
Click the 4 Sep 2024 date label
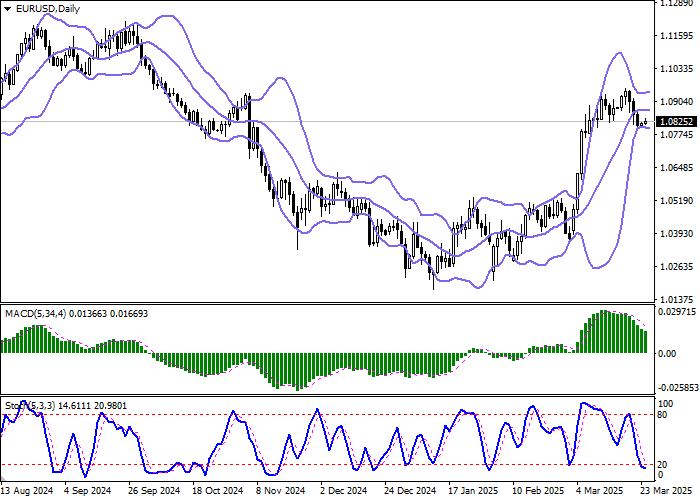86,492
